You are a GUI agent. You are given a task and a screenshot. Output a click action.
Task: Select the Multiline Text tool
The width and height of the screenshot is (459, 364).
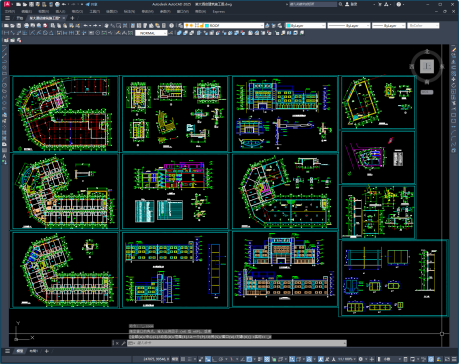coord(5,156)
